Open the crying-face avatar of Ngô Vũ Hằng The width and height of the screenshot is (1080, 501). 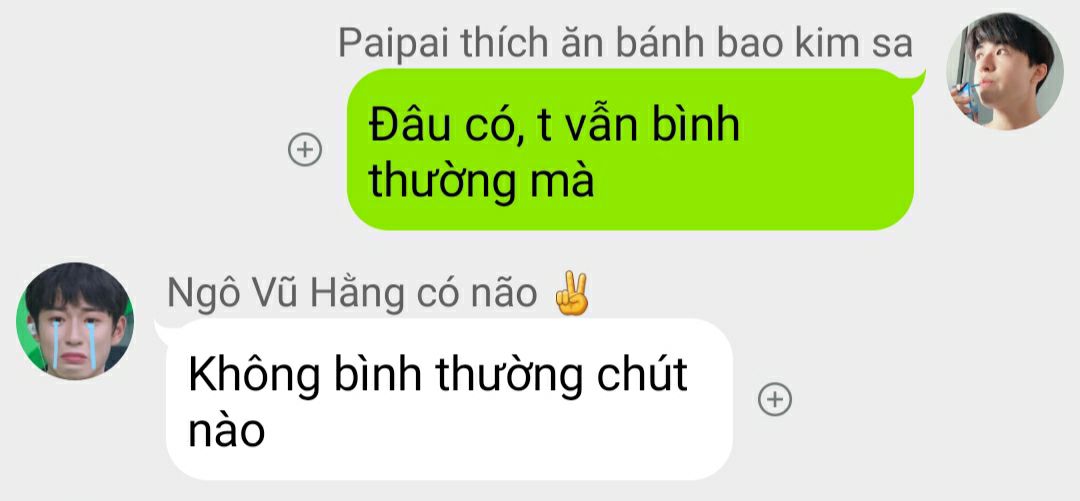point(75,321)
